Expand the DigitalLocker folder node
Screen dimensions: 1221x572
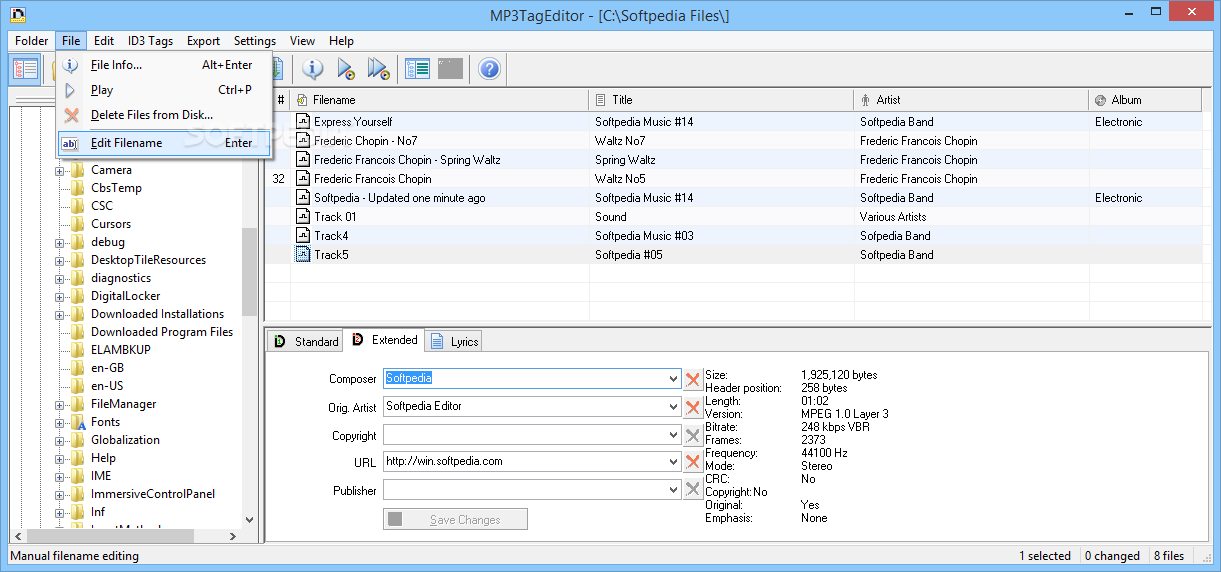click(59, 296)
